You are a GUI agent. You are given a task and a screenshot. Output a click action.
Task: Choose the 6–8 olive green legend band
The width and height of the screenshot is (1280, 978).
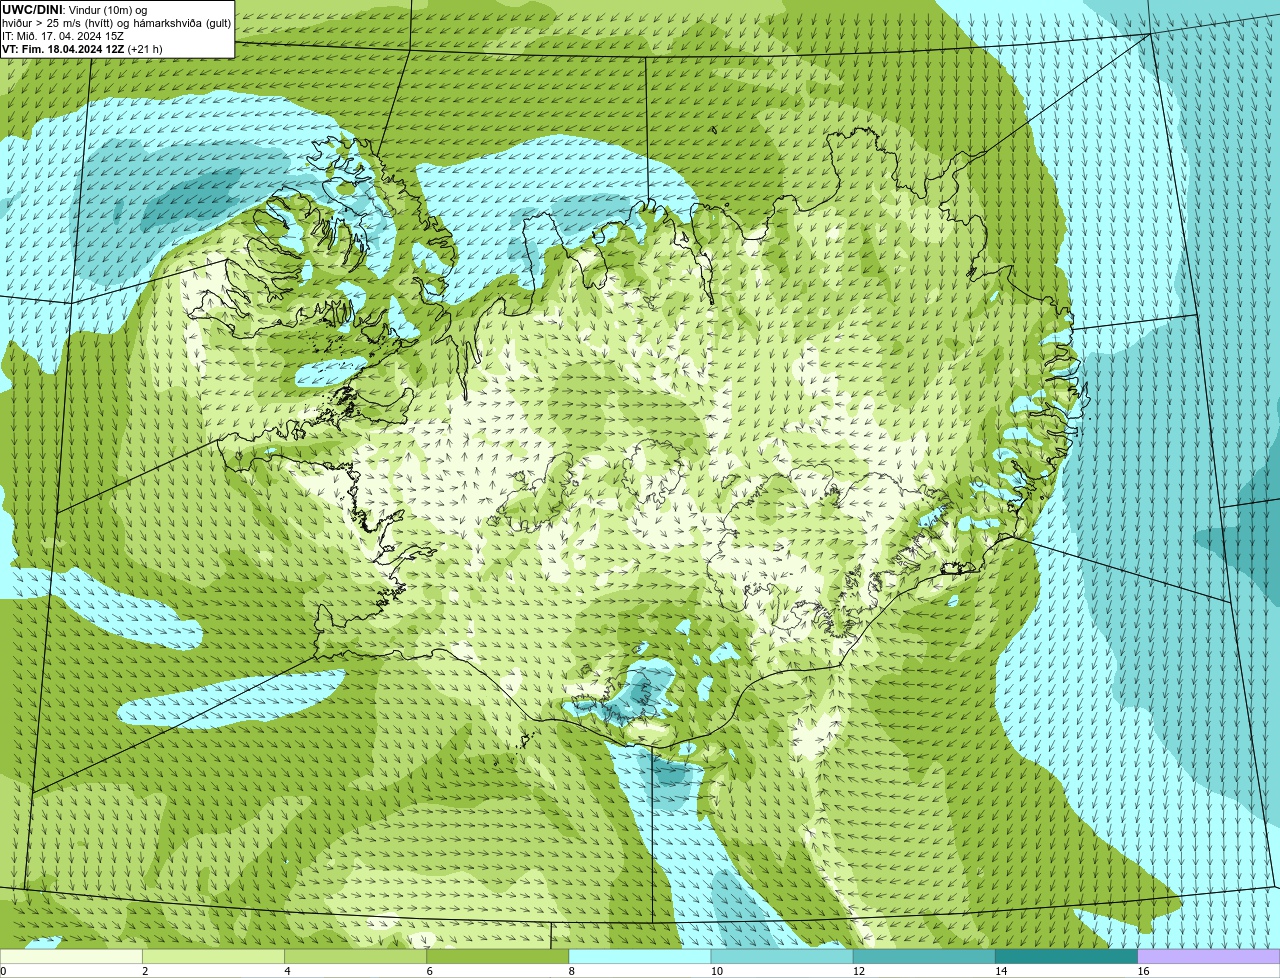[x=498, y=957]
